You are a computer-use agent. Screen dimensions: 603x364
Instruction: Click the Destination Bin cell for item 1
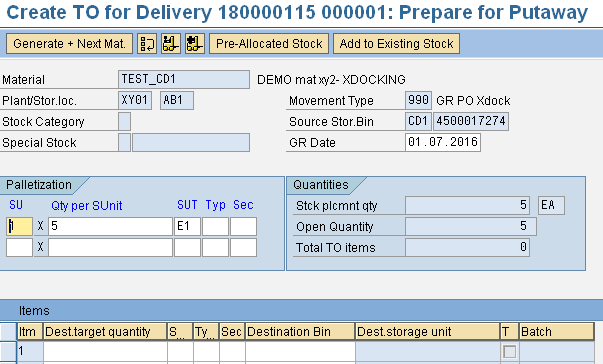(300, 351)
